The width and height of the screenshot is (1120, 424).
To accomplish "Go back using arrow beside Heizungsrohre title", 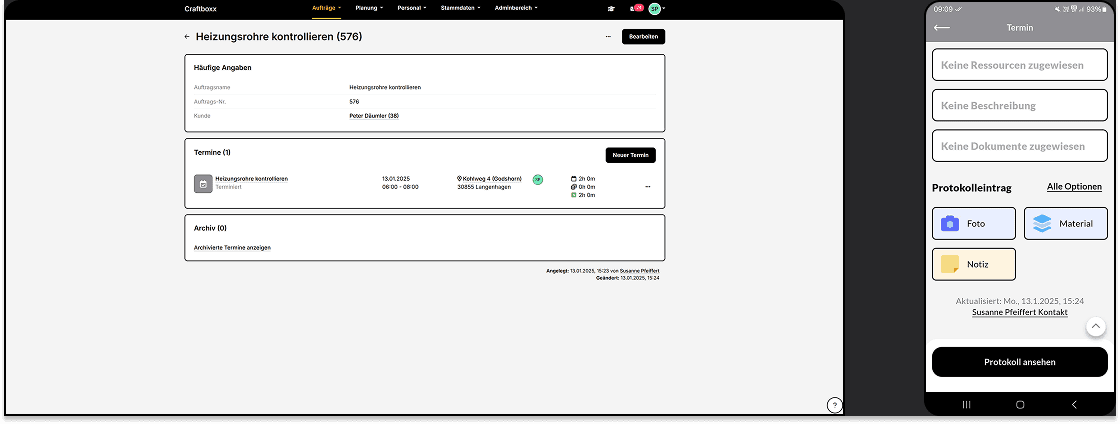I will click(187, 36).
